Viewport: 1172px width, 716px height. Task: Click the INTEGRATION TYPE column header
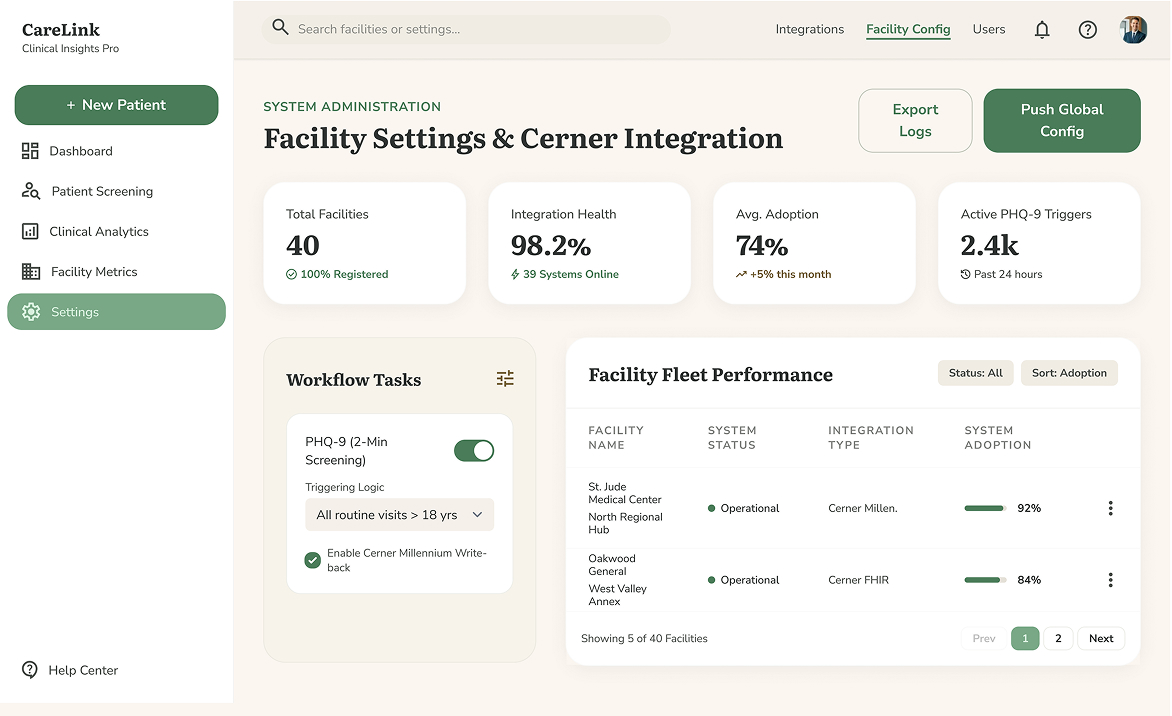[871, 437]
